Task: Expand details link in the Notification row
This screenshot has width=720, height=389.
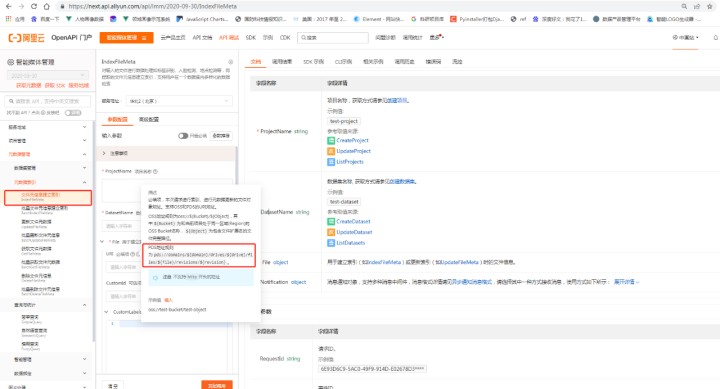Action: 626,282
